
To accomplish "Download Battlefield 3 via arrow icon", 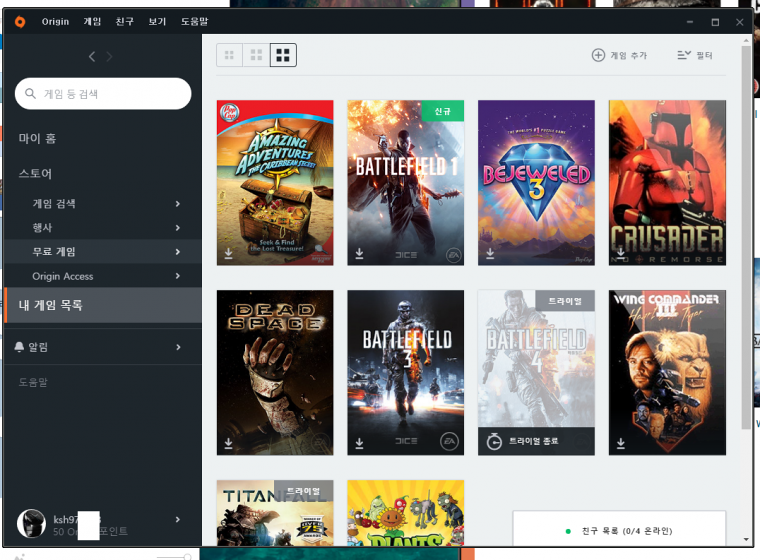I will pos(359,443).
